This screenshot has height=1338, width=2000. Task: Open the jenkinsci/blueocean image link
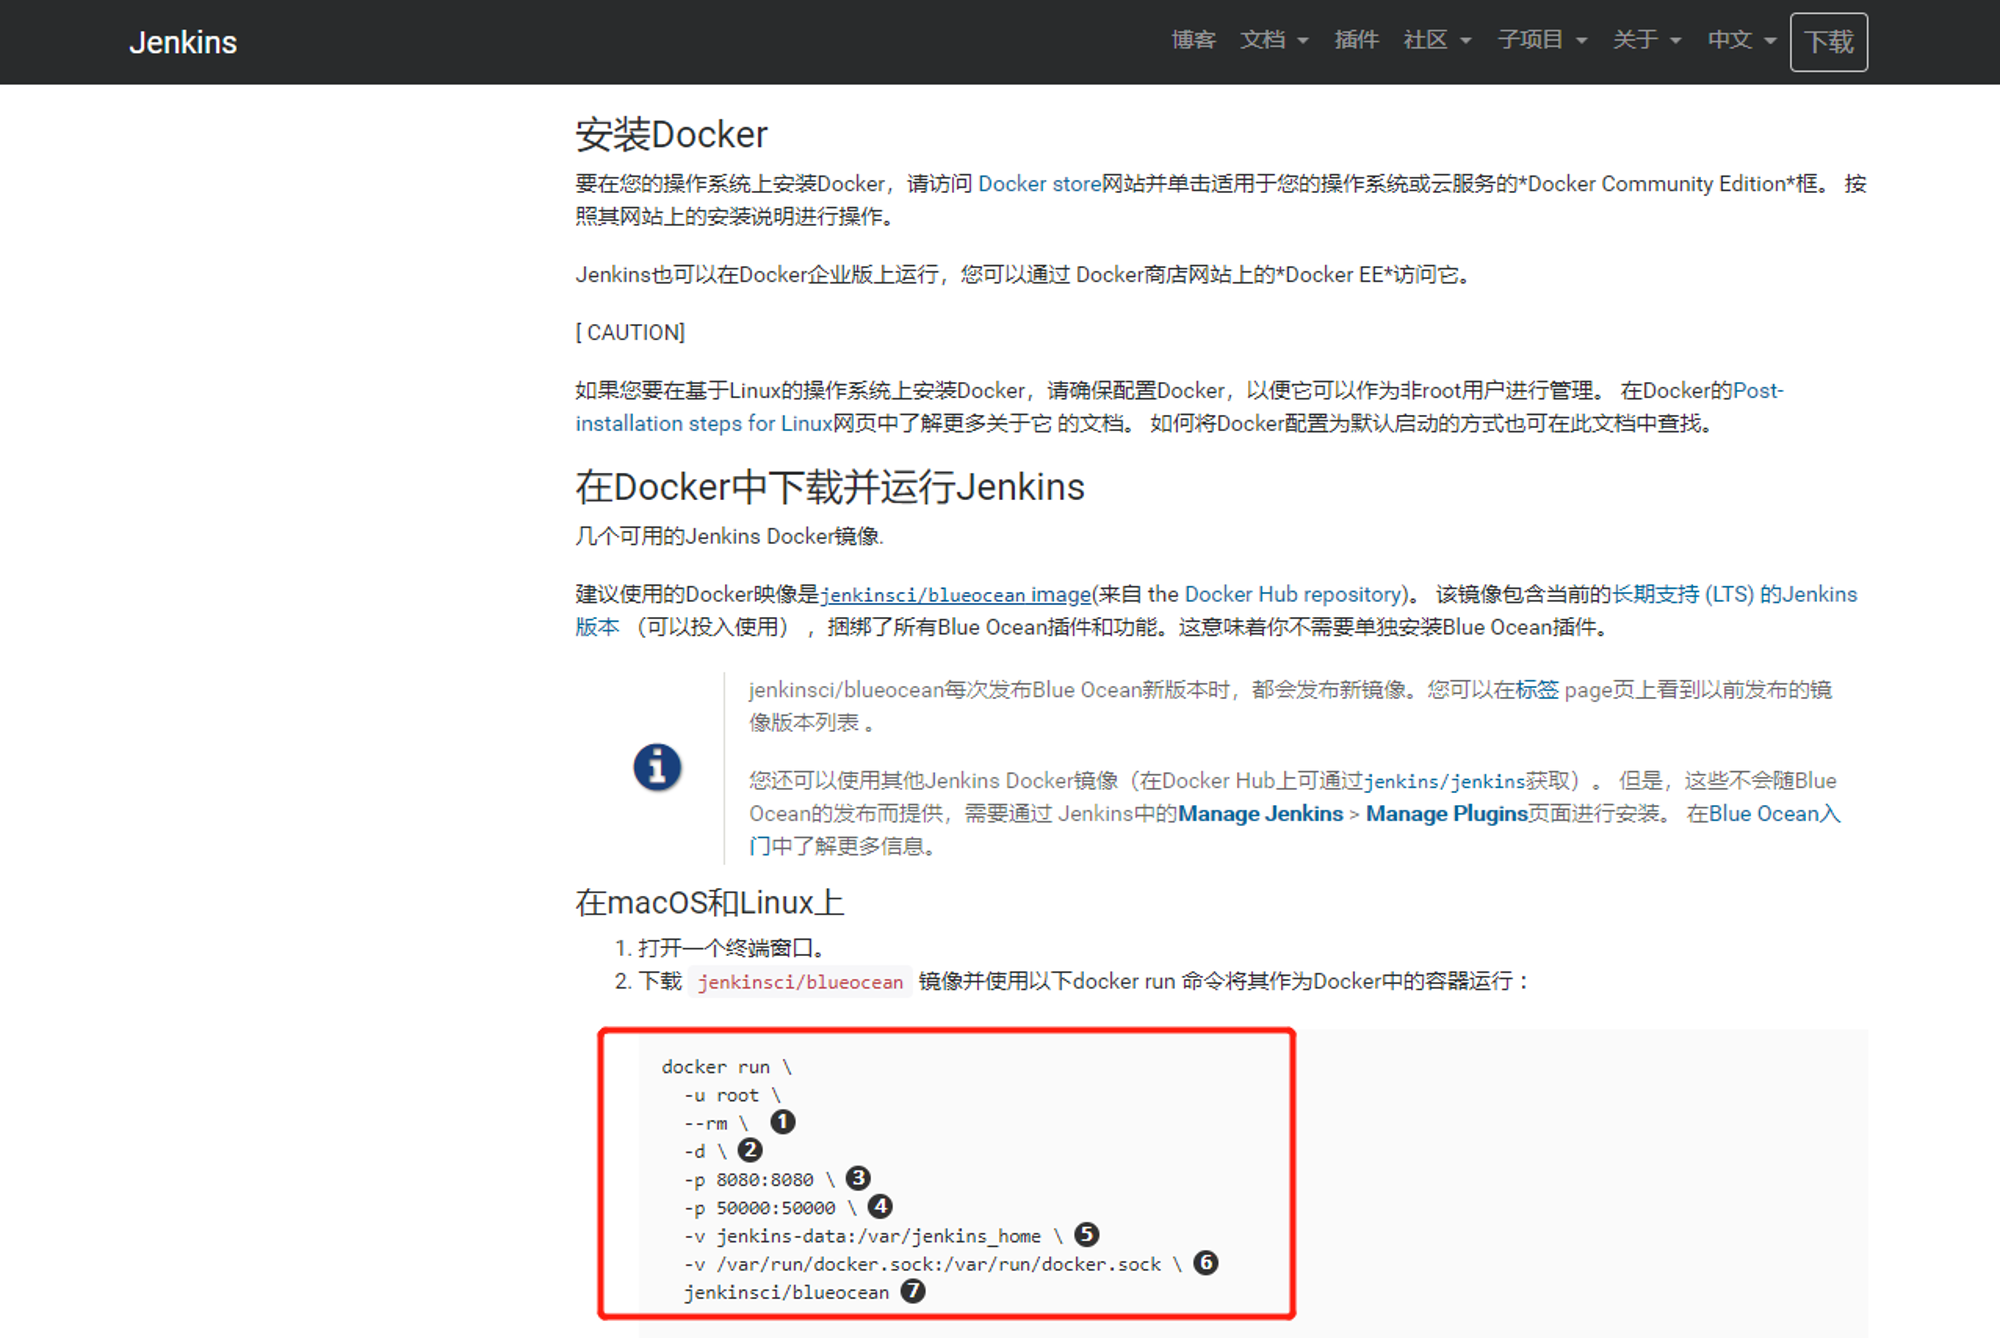click(955, 595)
